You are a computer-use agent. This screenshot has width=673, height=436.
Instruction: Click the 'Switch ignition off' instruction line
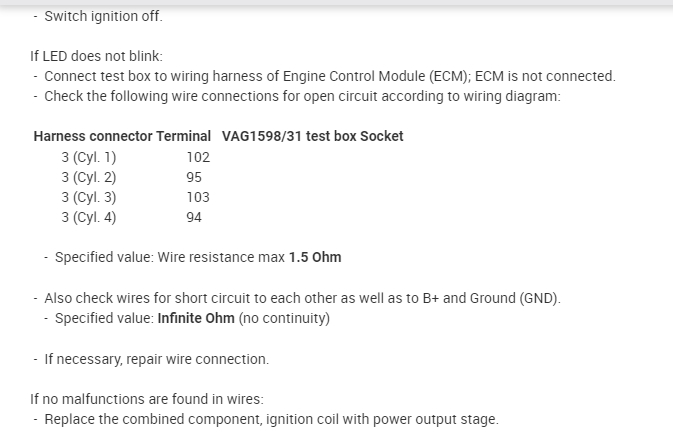click(x=103, y=17)
